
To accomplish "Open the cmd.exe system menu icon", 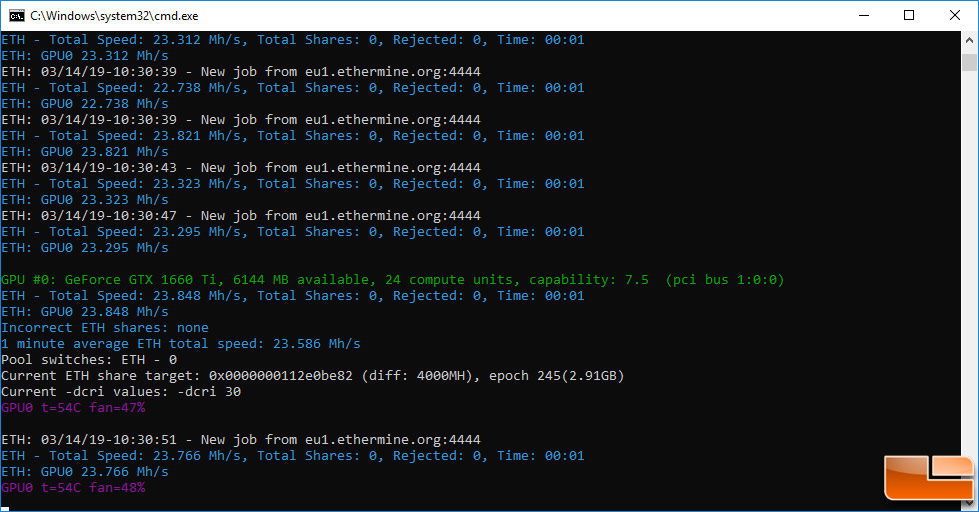I will coord(16,16).
